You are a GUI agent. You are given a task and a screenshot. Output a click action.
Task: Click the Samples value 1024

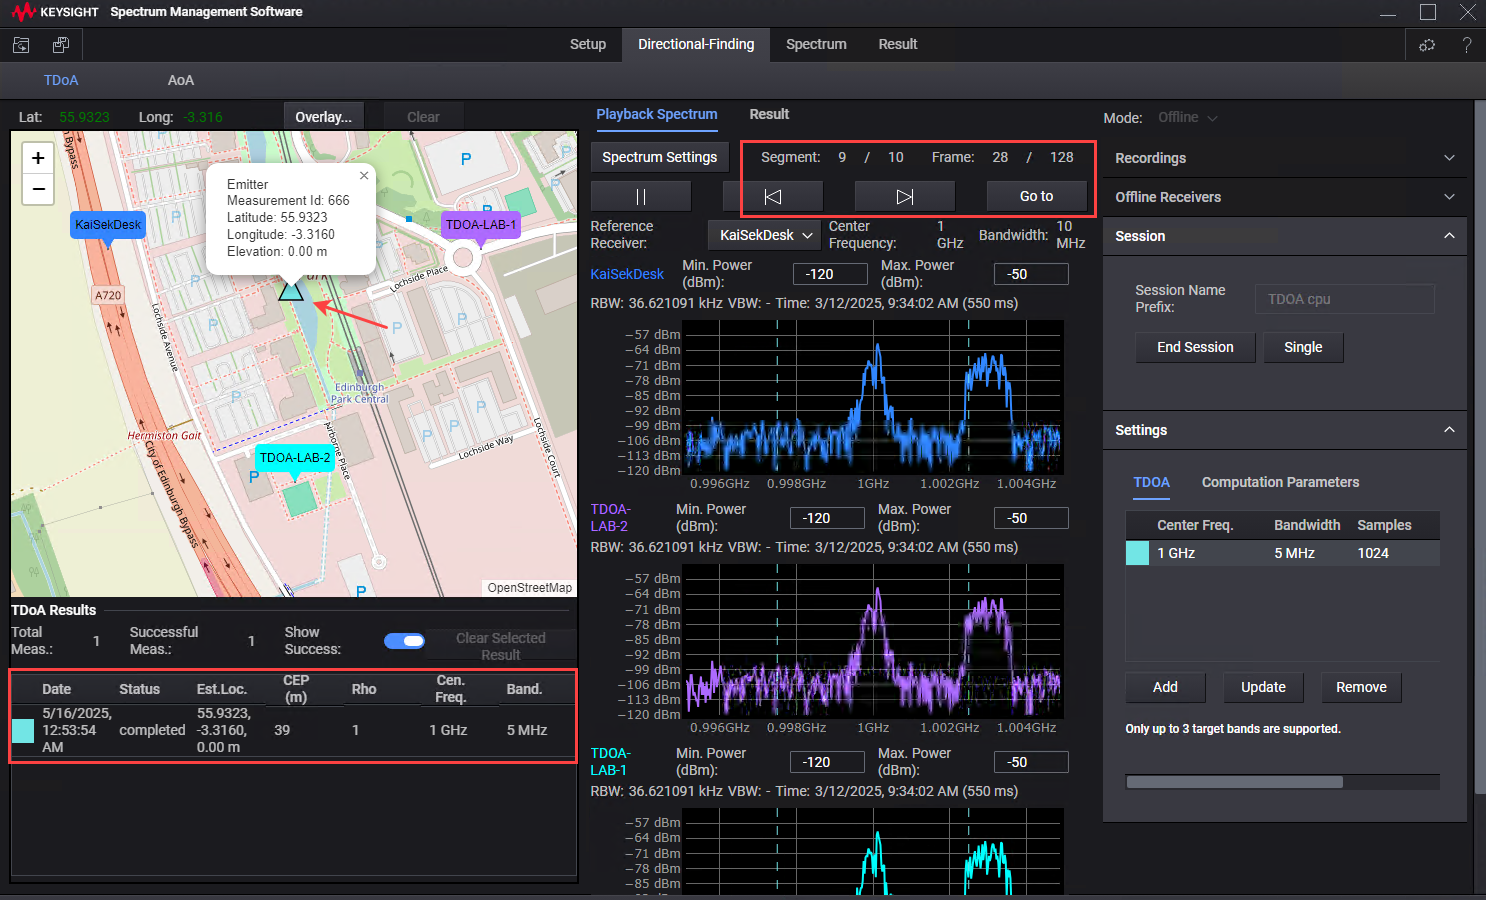coord(1373,554)
